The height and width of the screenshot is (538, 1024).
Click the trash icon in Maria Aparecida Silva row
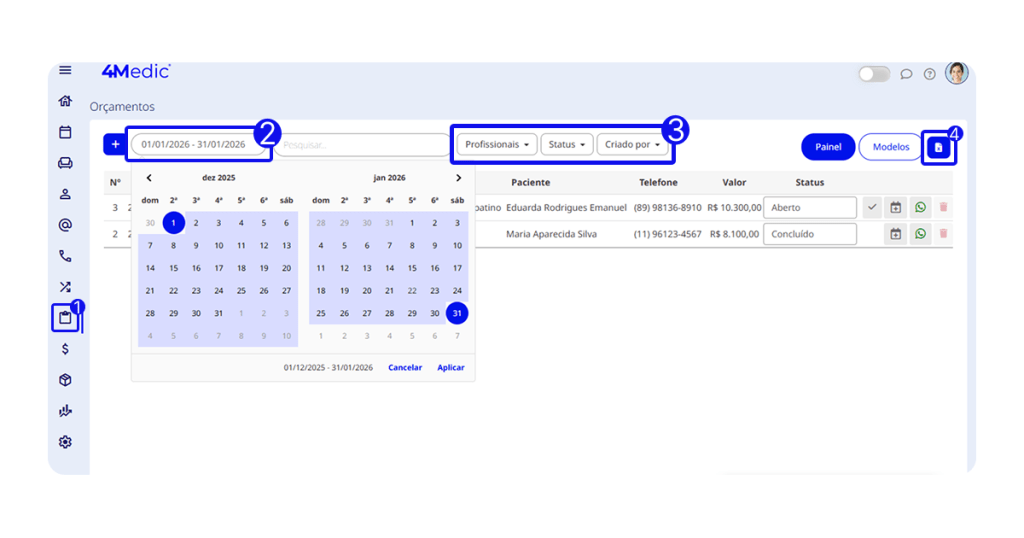point(943,234)
